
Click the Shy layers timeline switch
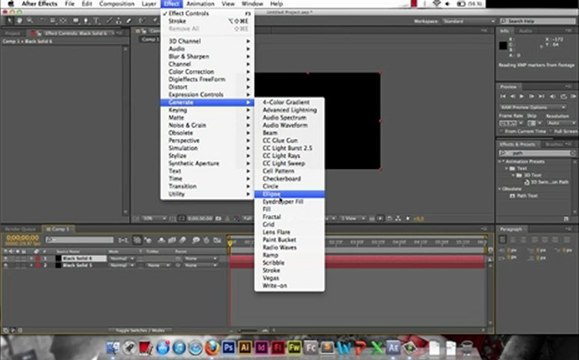161,240
